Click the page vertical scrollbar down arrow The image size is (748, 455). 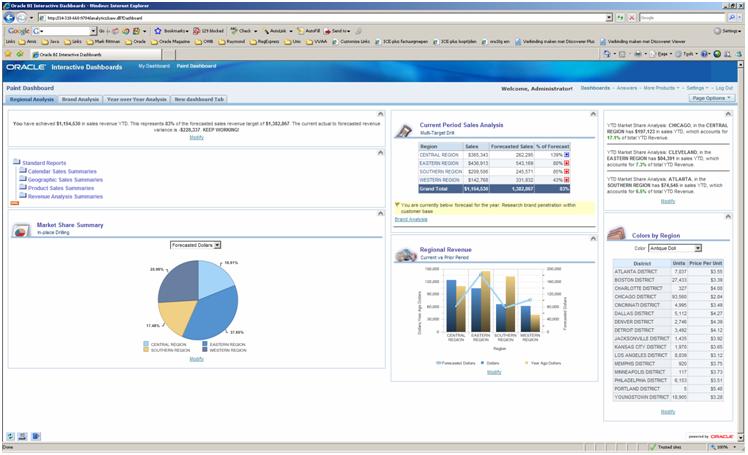[x=740, y=437]
